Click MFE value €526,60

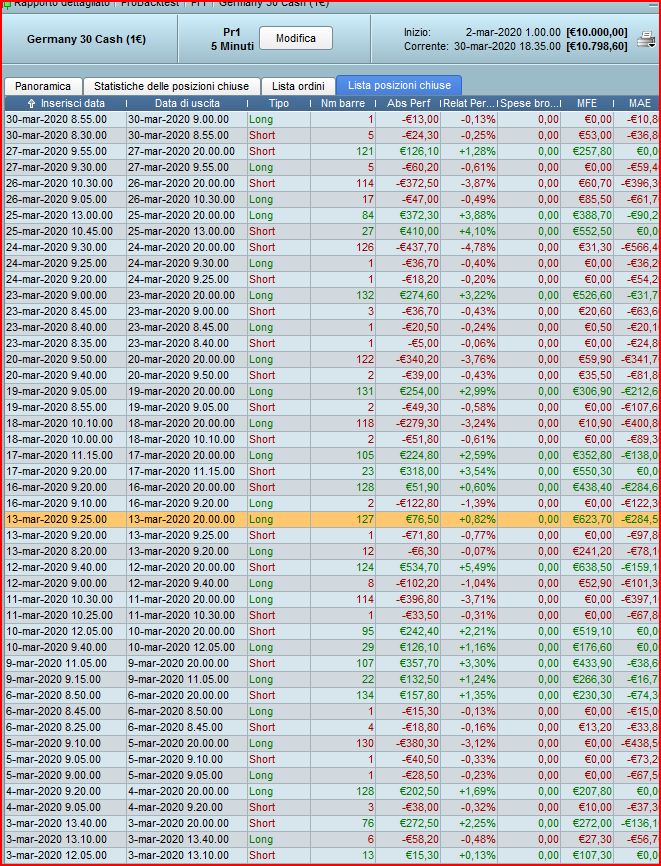[x=591, y=295]
